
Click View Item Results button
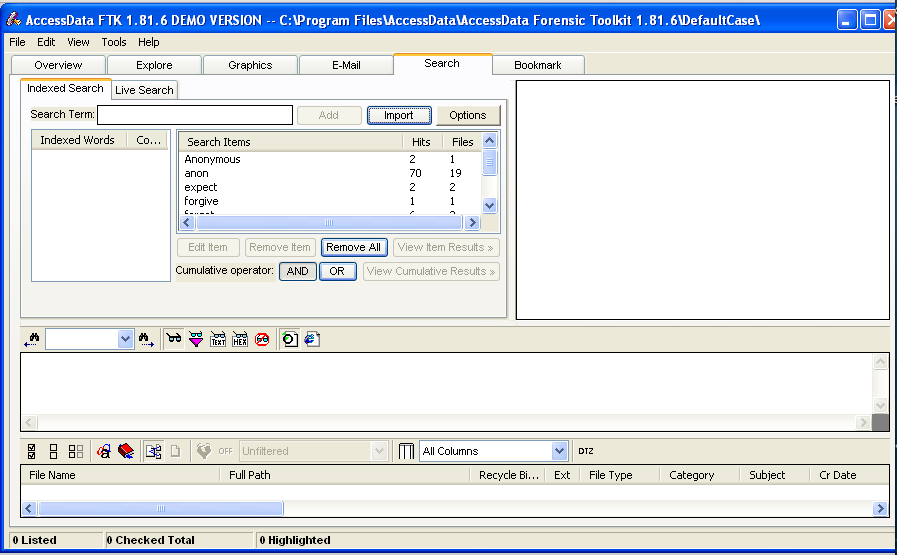[446, 247]
